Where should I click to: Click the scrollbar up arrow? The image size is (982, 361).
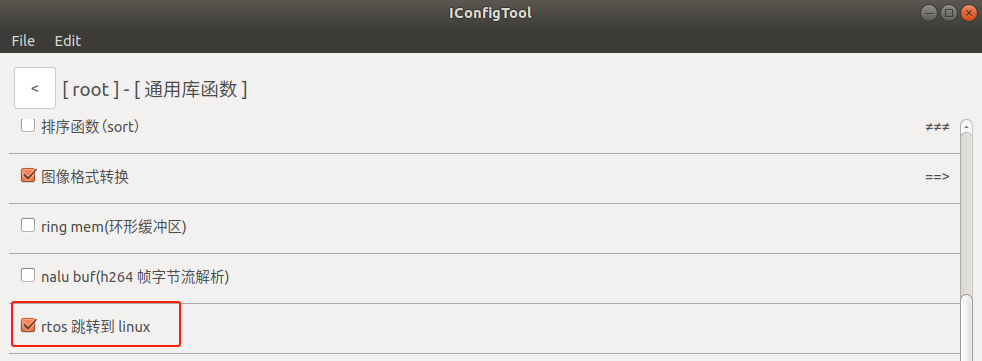966,127
